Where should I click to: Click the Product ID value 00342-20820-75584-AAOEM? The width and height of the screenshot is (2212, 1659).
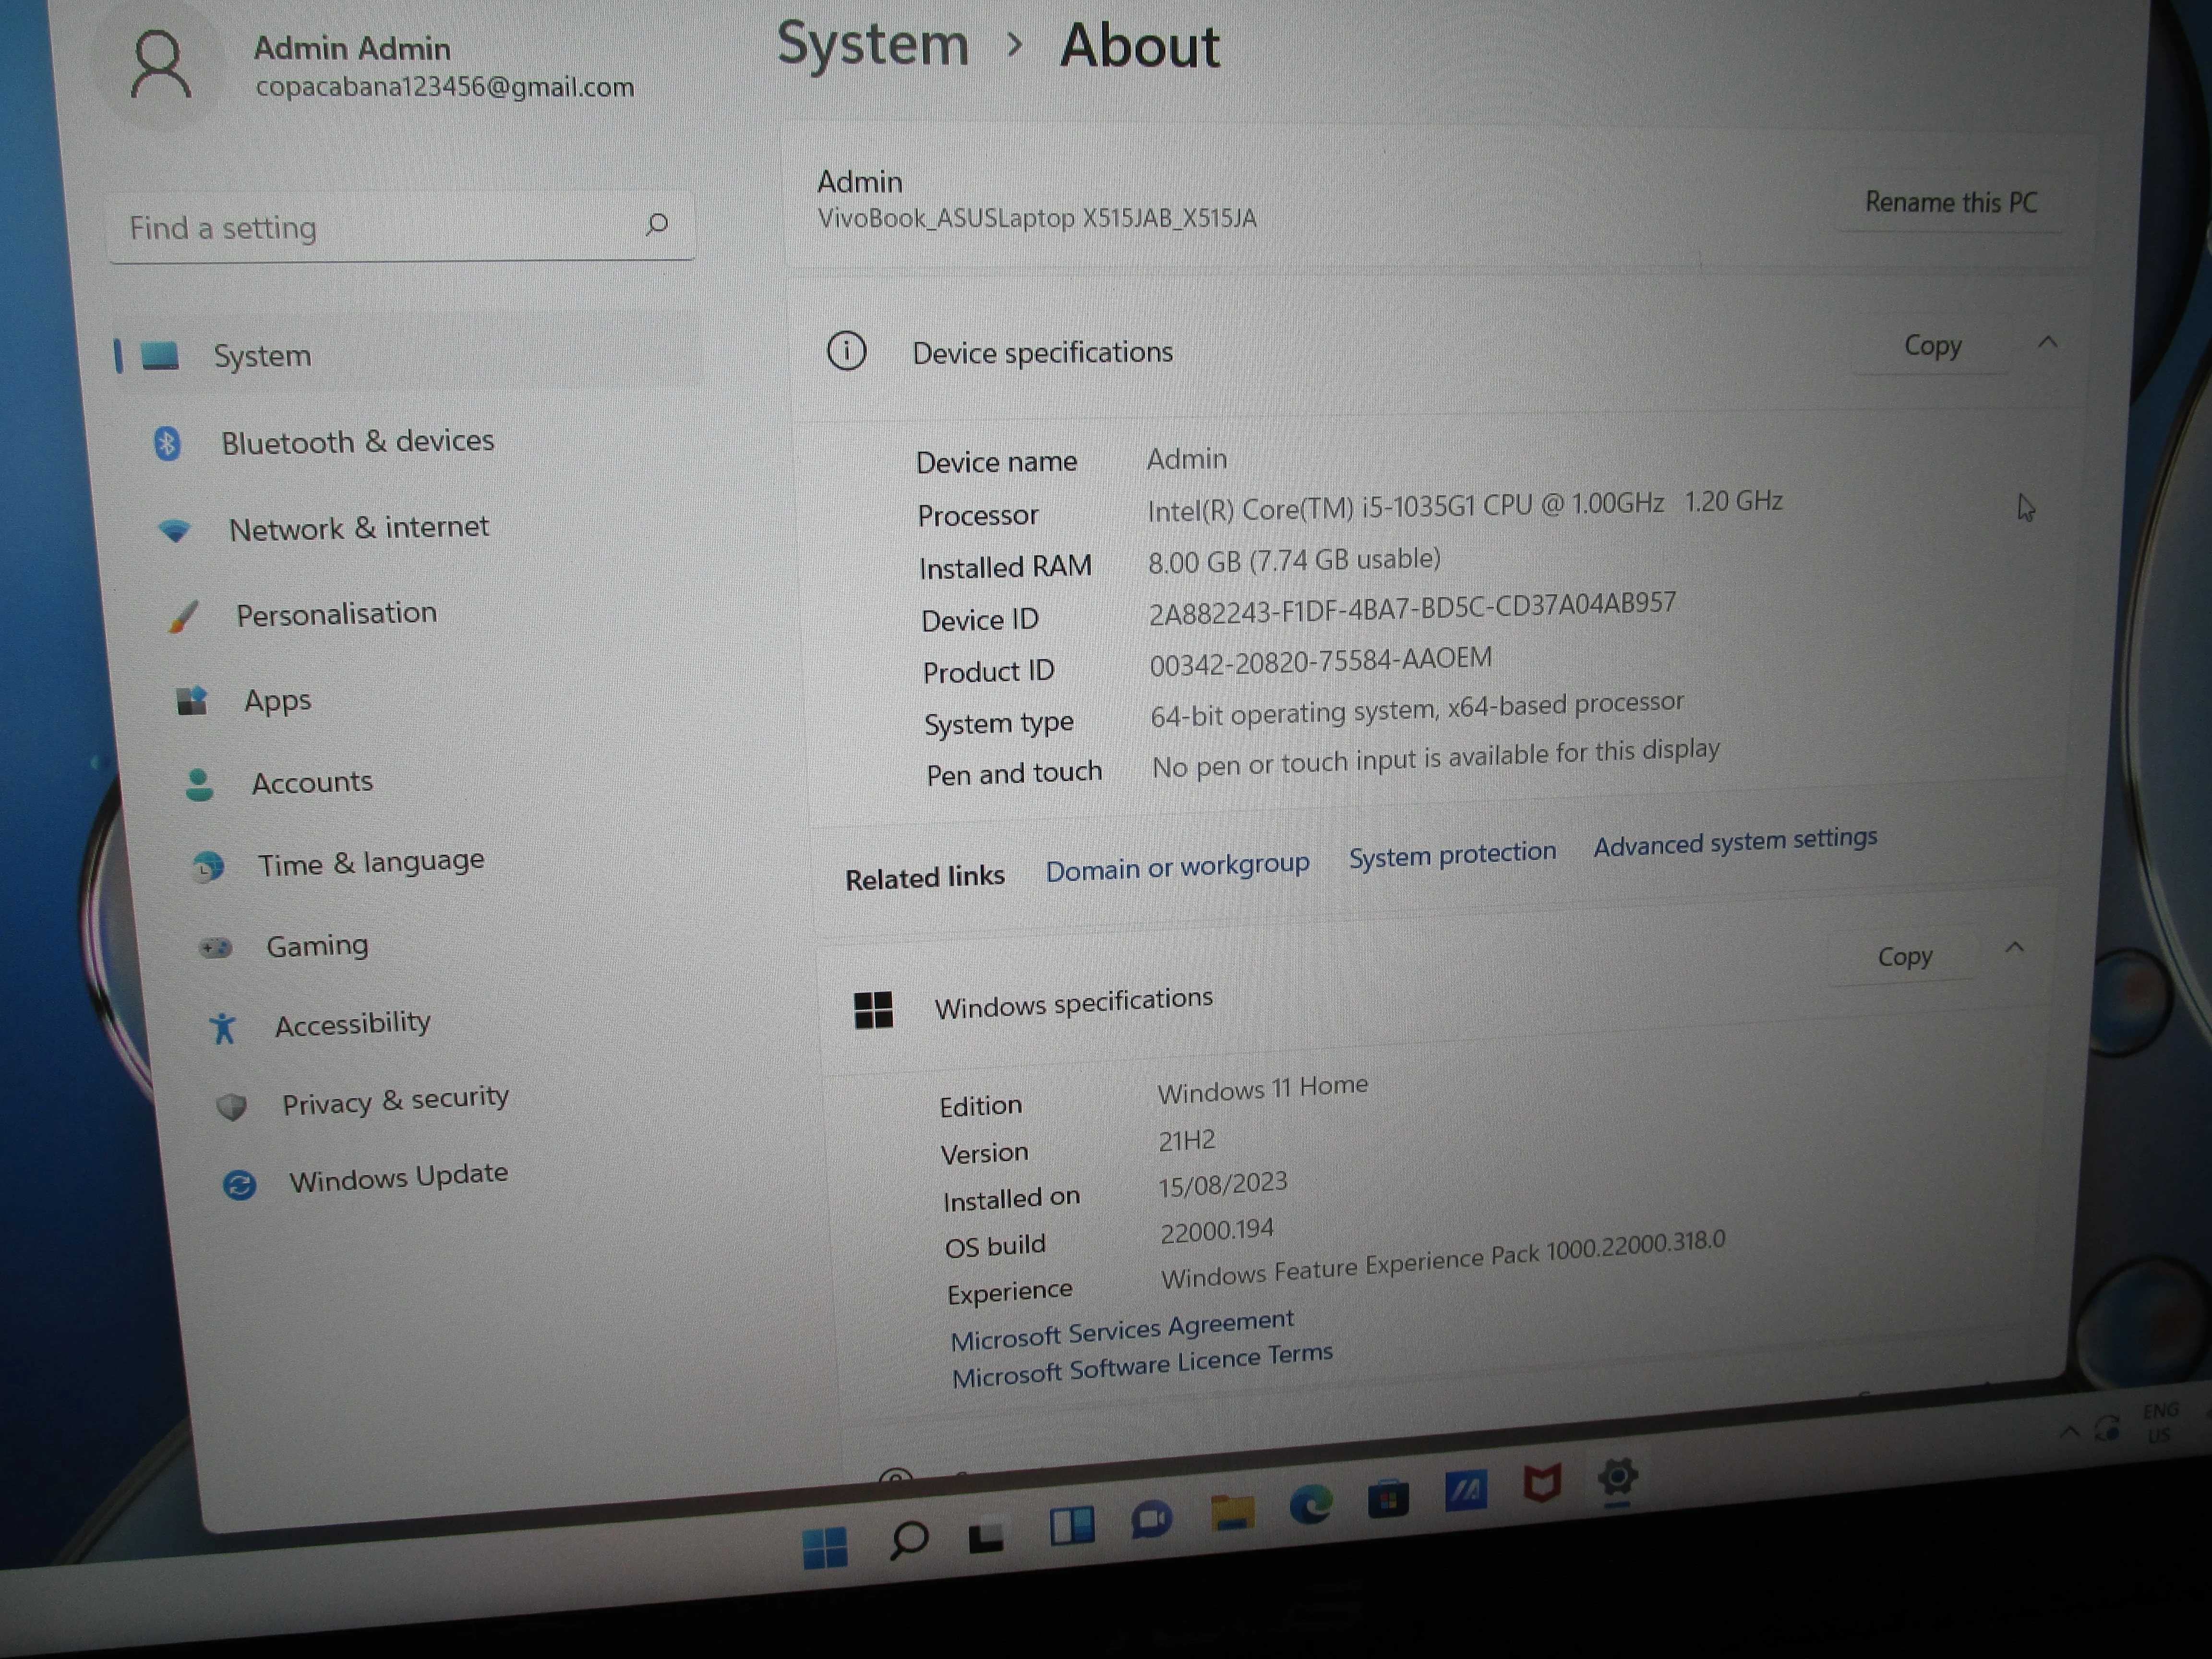tap(1321, 661)
